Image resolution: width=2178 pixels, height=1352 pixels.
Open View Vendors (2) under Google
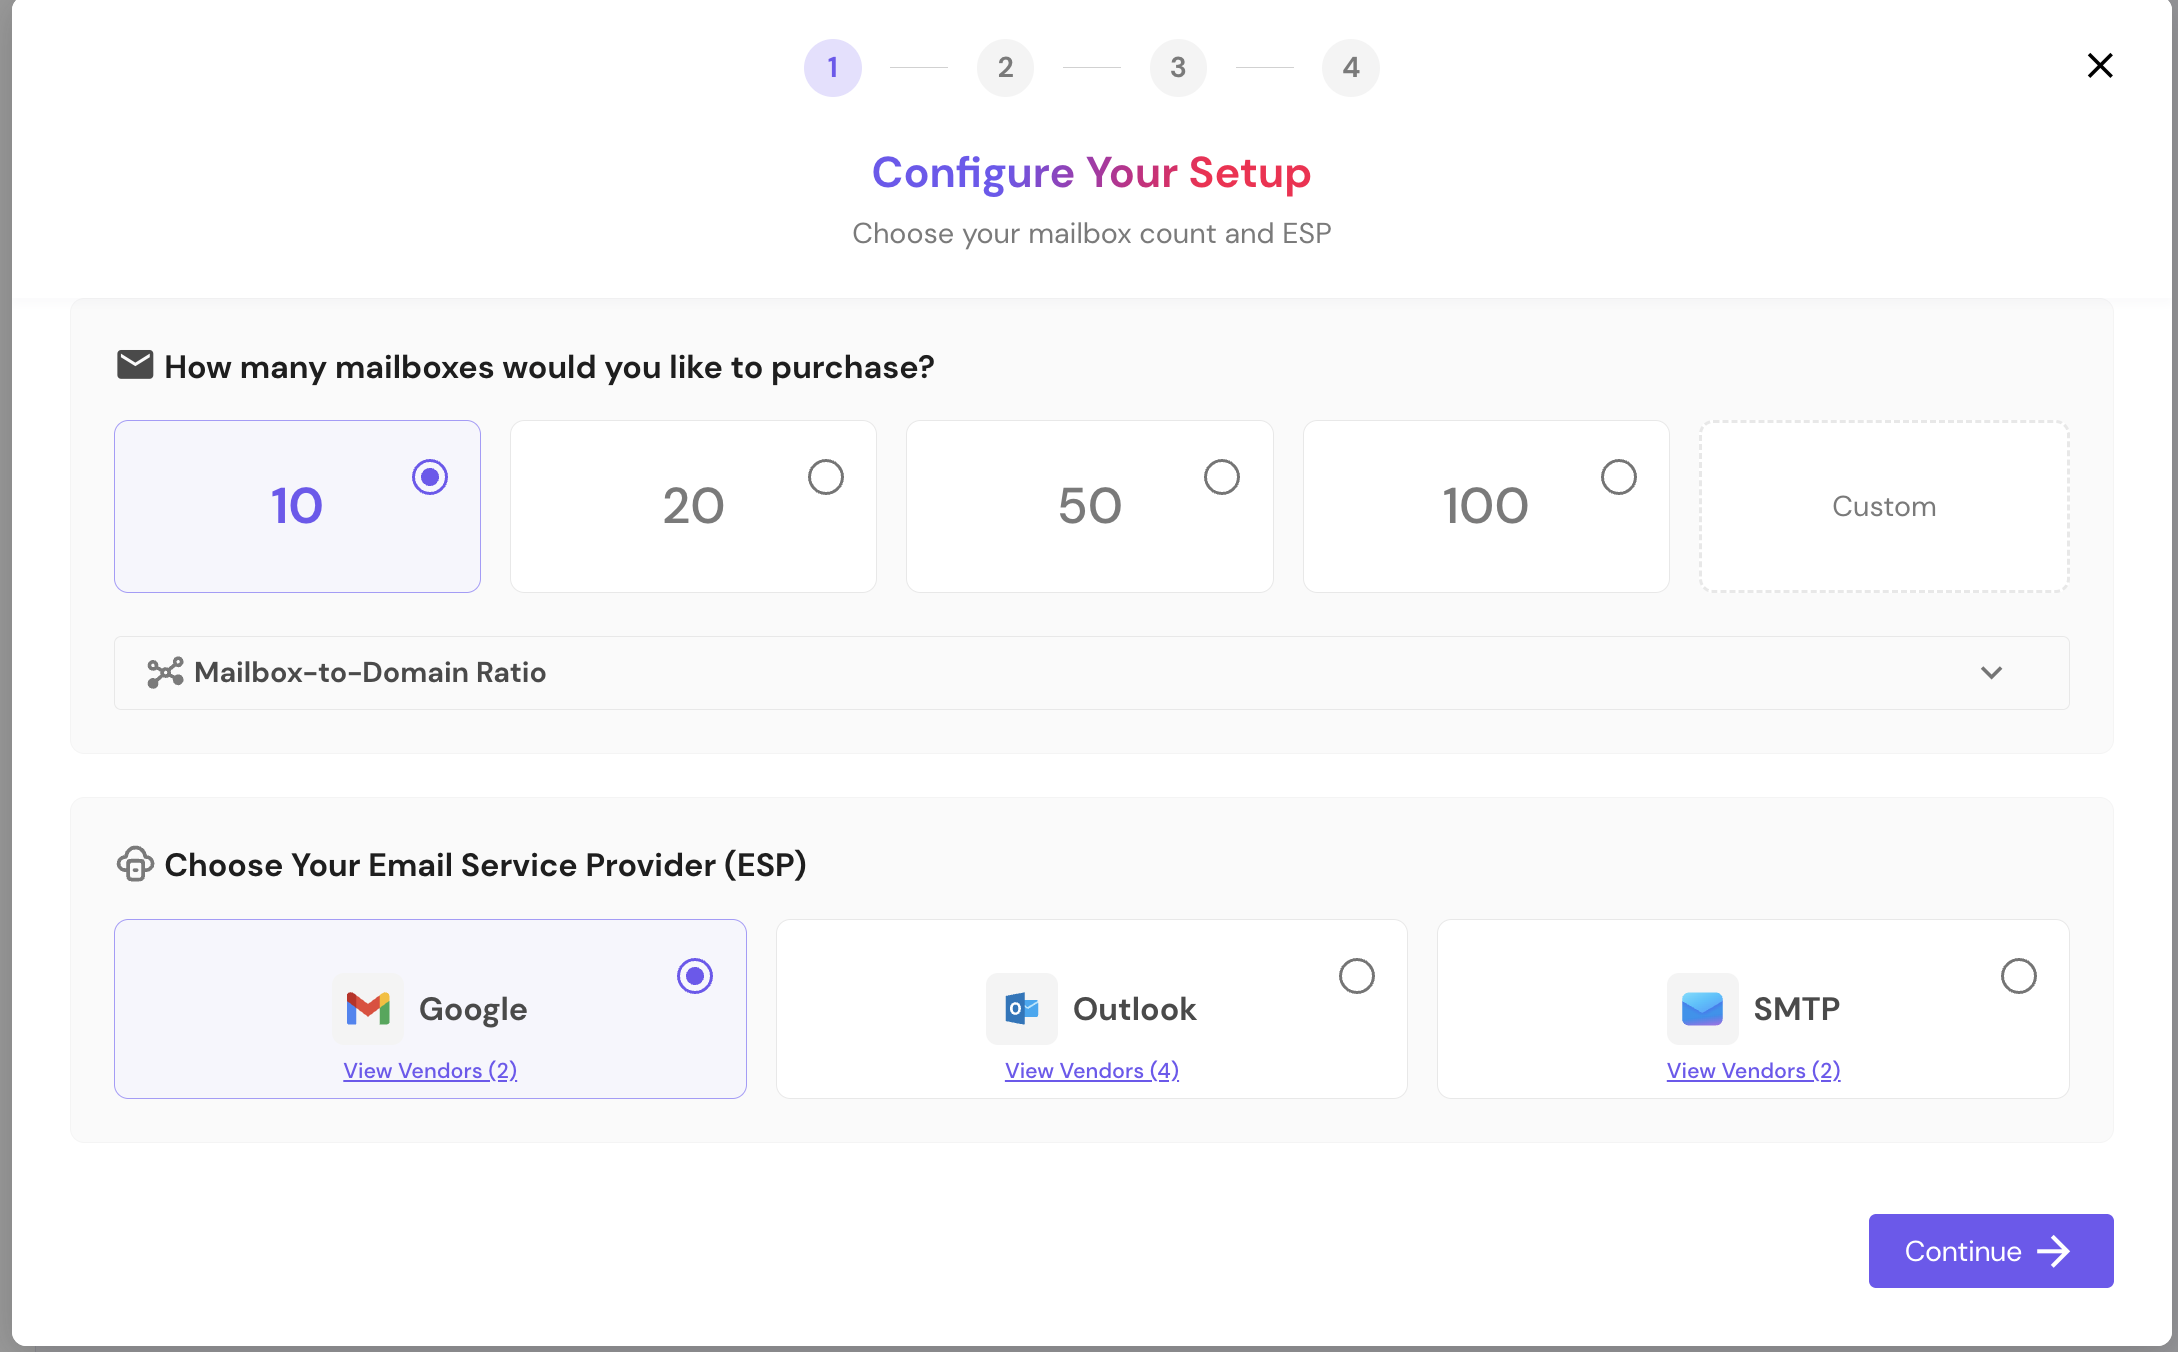pos(430,1071)
